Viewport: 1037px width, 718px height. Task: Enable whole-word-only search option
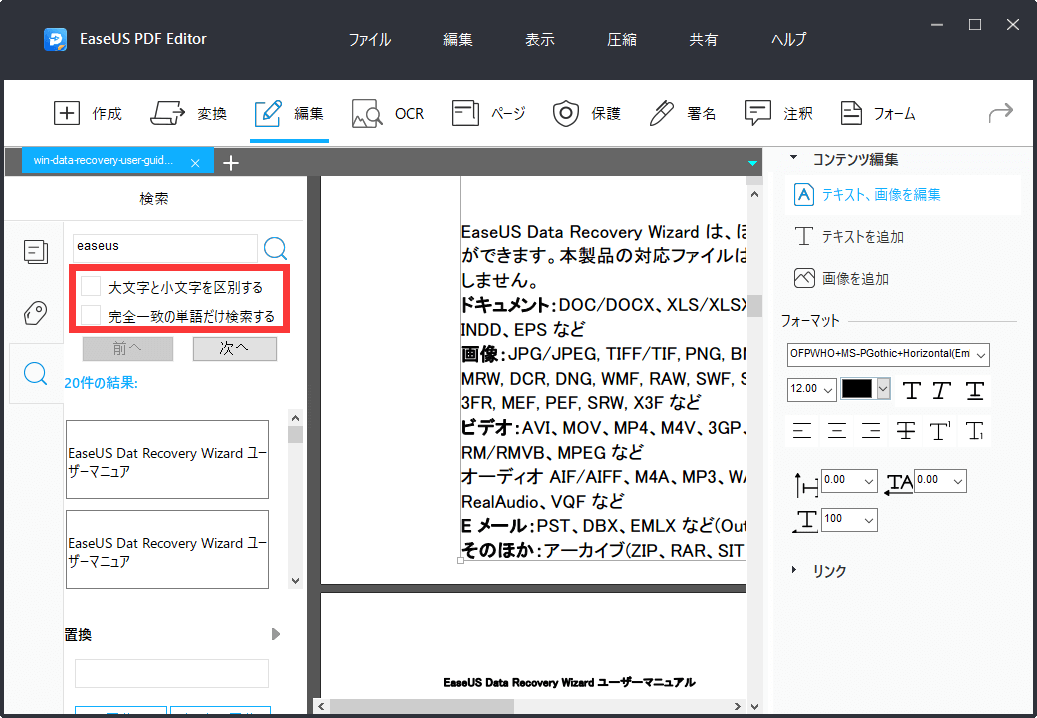pyautogui.click(x=92, y=312)
